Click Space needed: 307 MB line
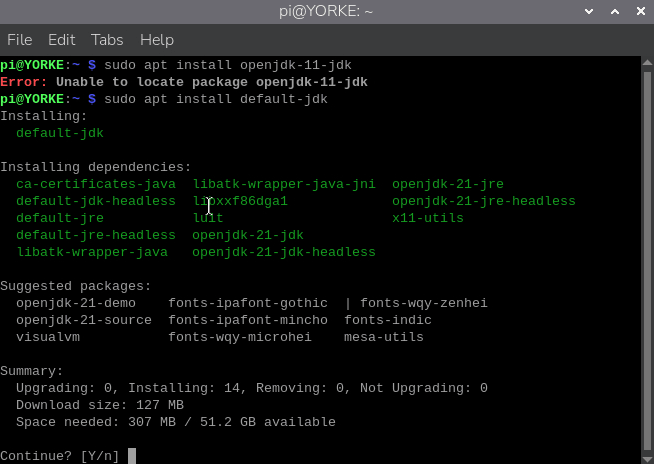The image size is (654, 464). [x=176, y=422]
